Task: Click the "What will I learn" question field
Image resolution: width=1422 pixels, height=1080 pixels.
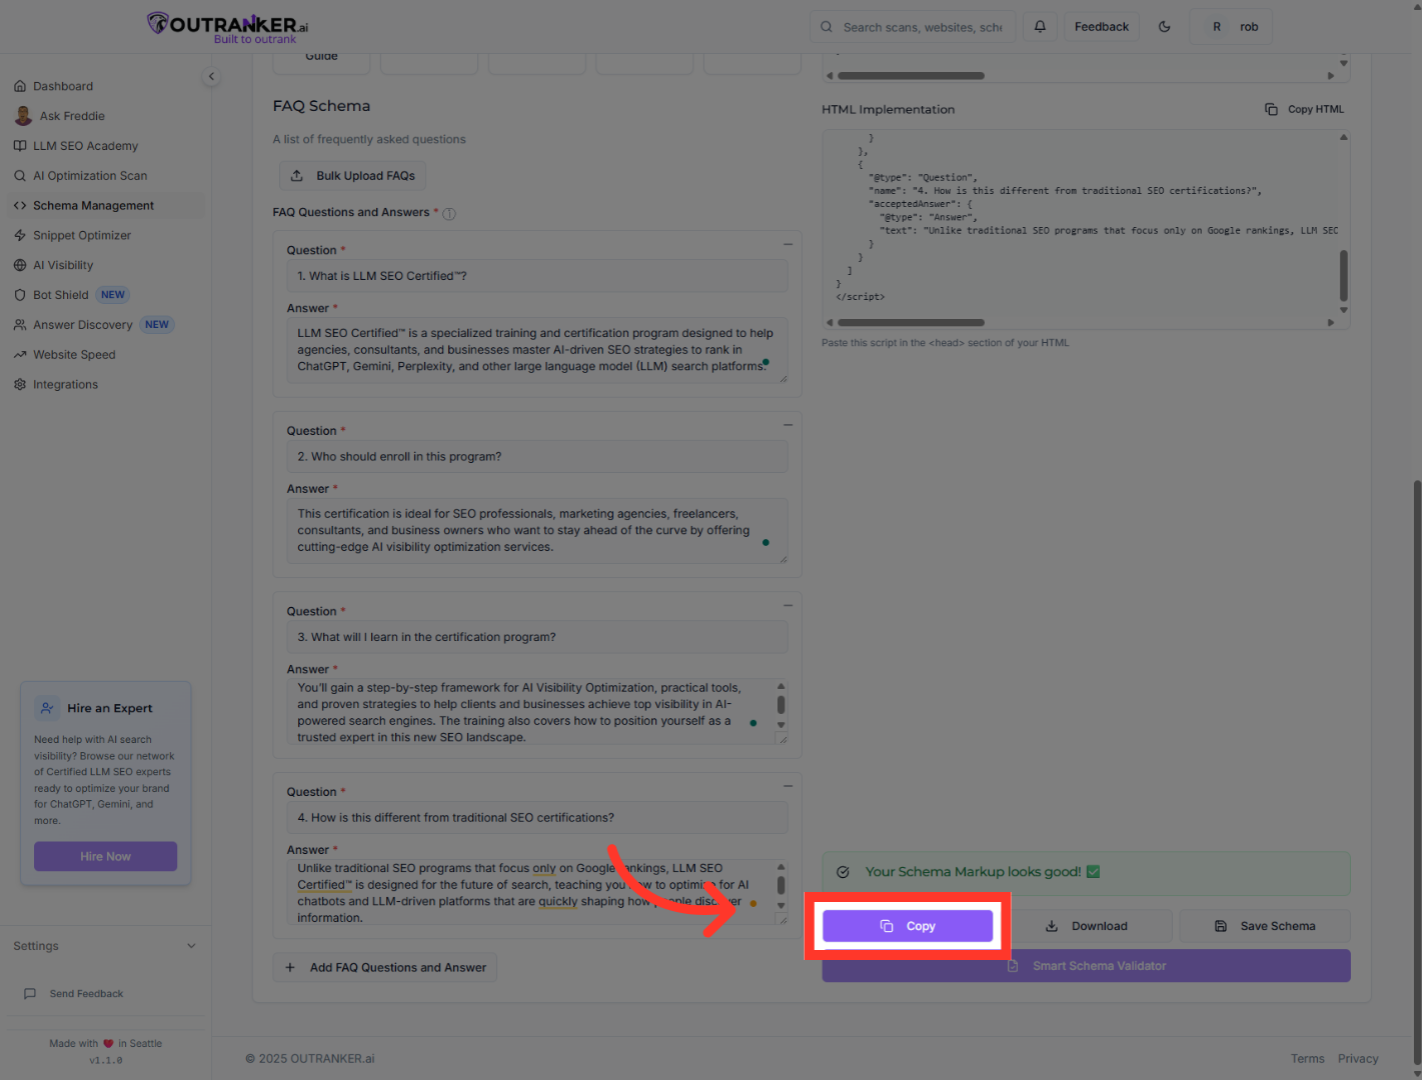Action: coord(537,637)
